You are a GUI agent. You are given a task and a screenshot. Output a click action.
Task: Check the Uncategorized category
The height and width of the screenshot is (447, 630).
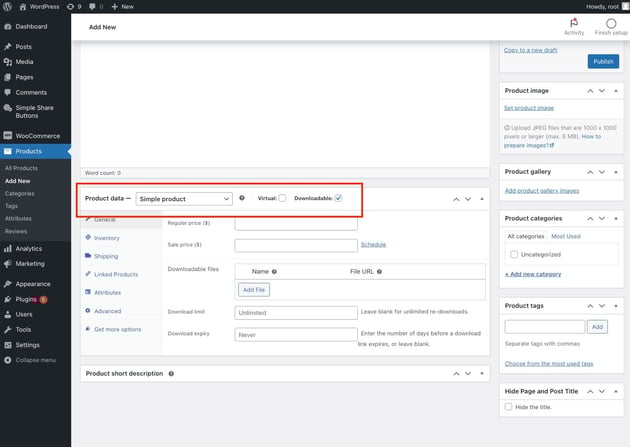tap(514, 254)
